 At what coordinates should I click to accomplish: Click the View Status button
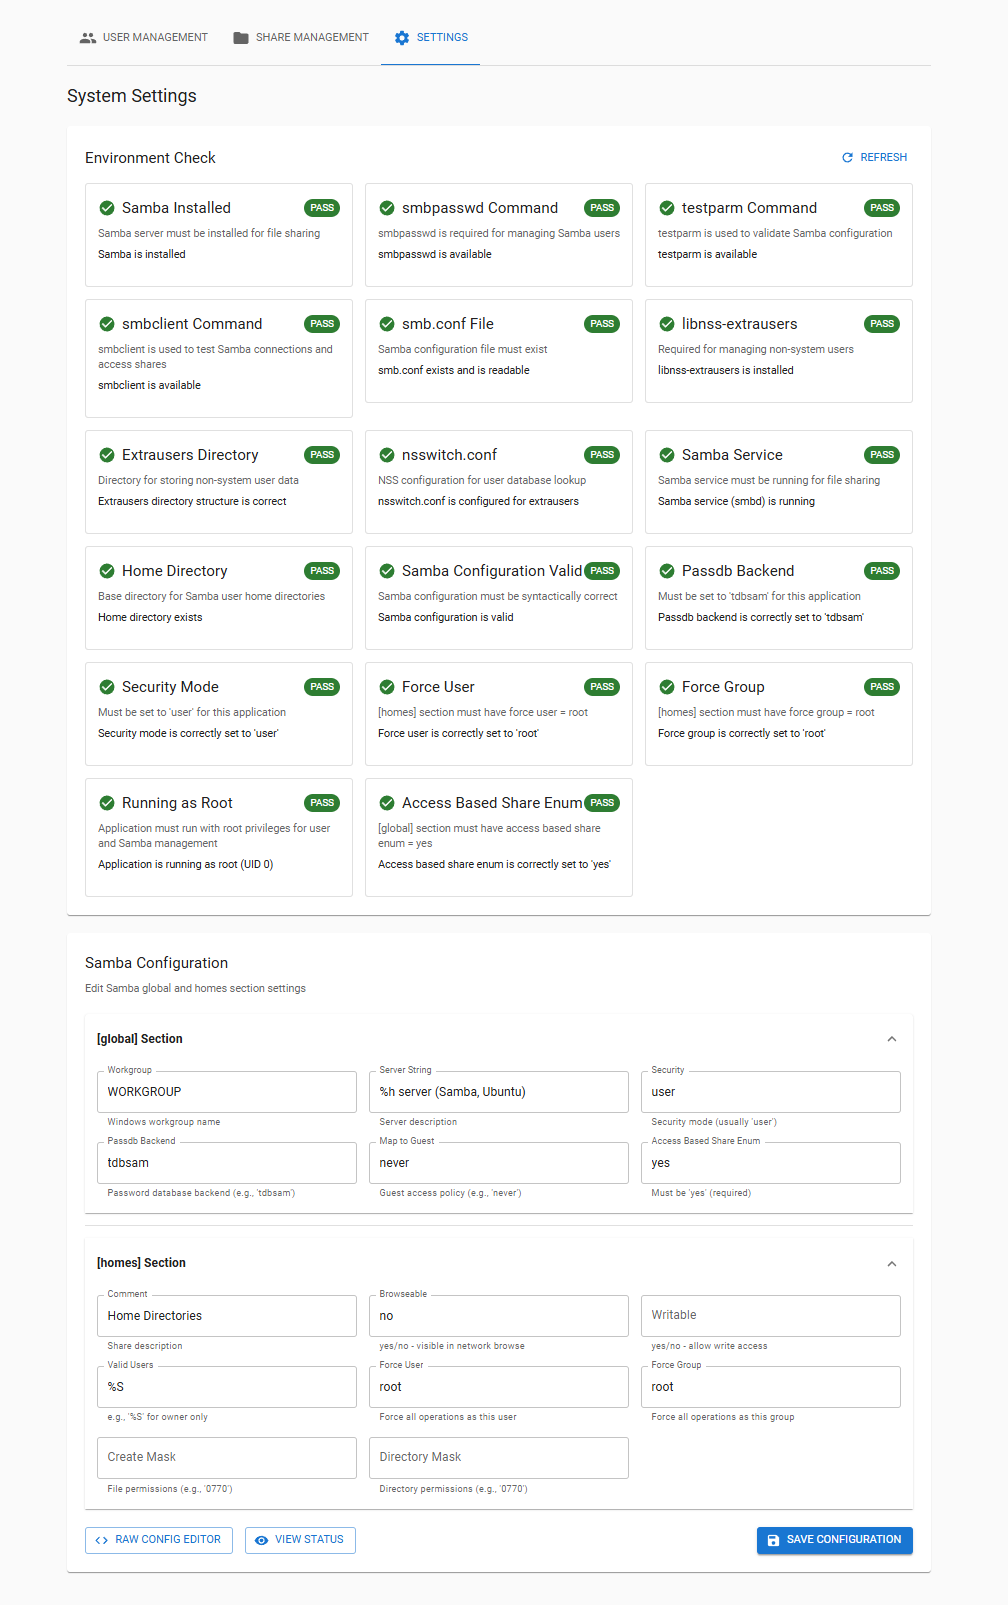pos(300,1540)
